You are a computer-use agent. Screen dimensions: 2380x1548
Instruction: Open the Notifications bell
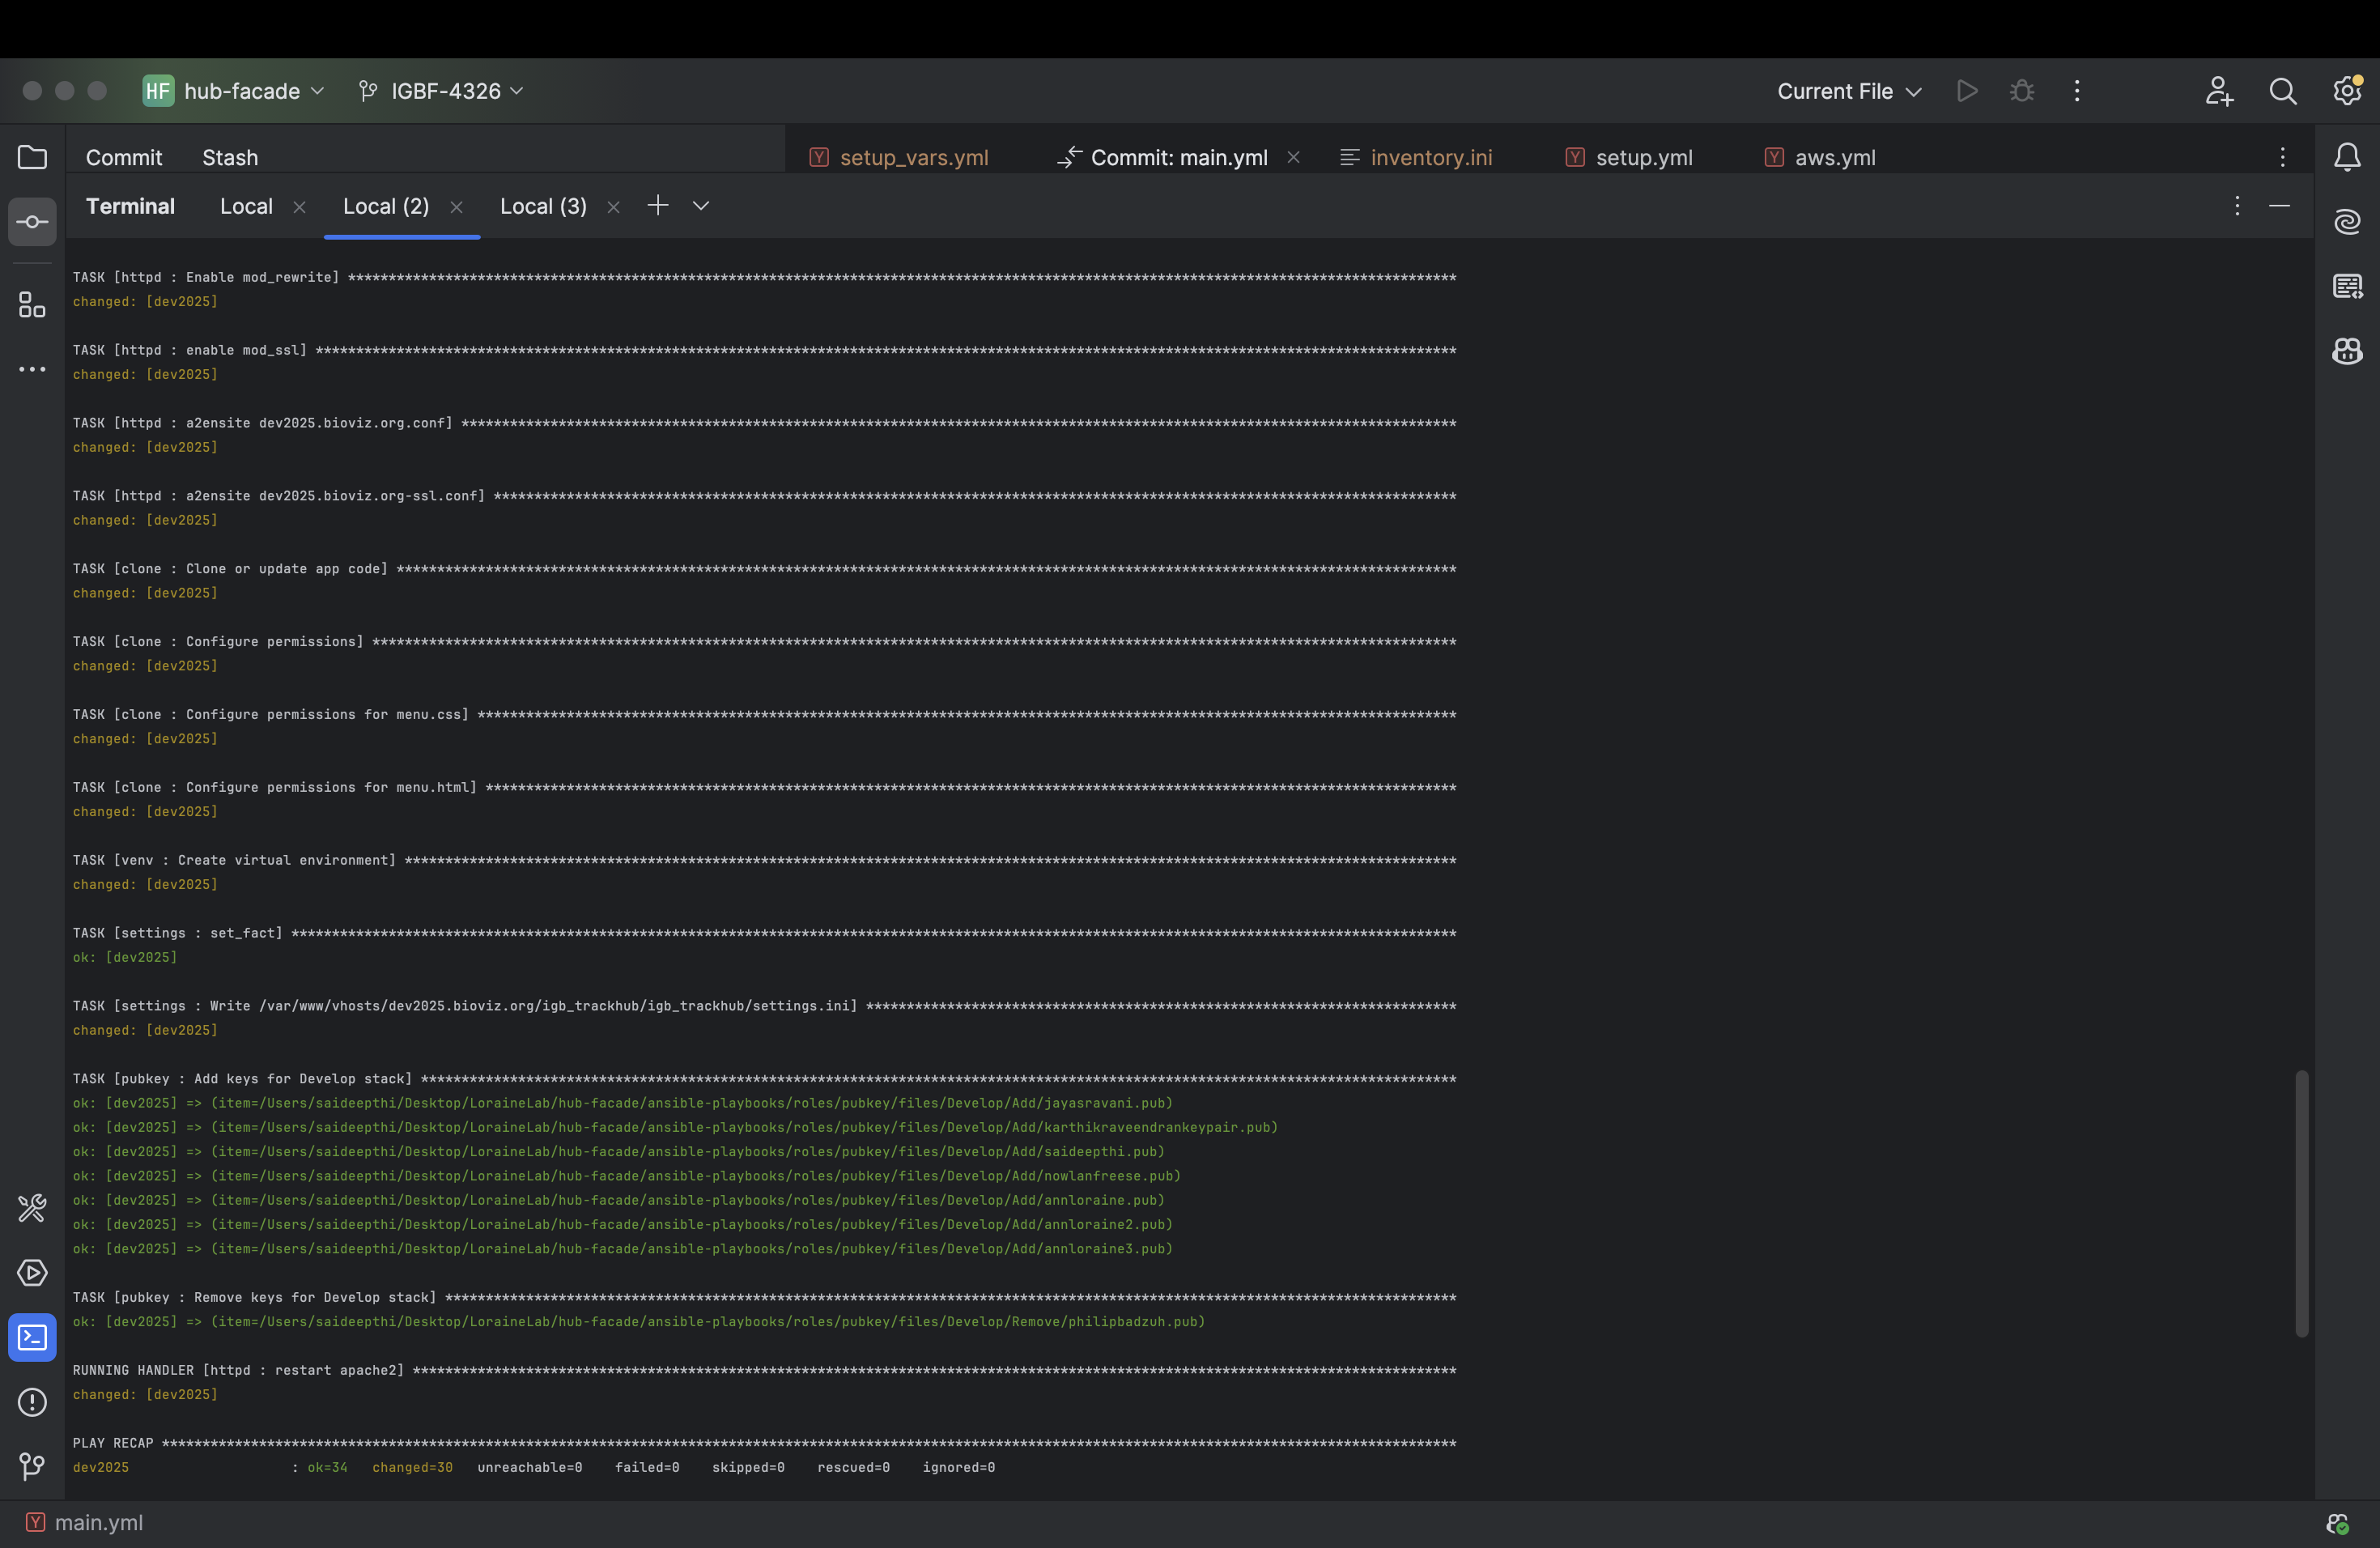coord(2346,157)
